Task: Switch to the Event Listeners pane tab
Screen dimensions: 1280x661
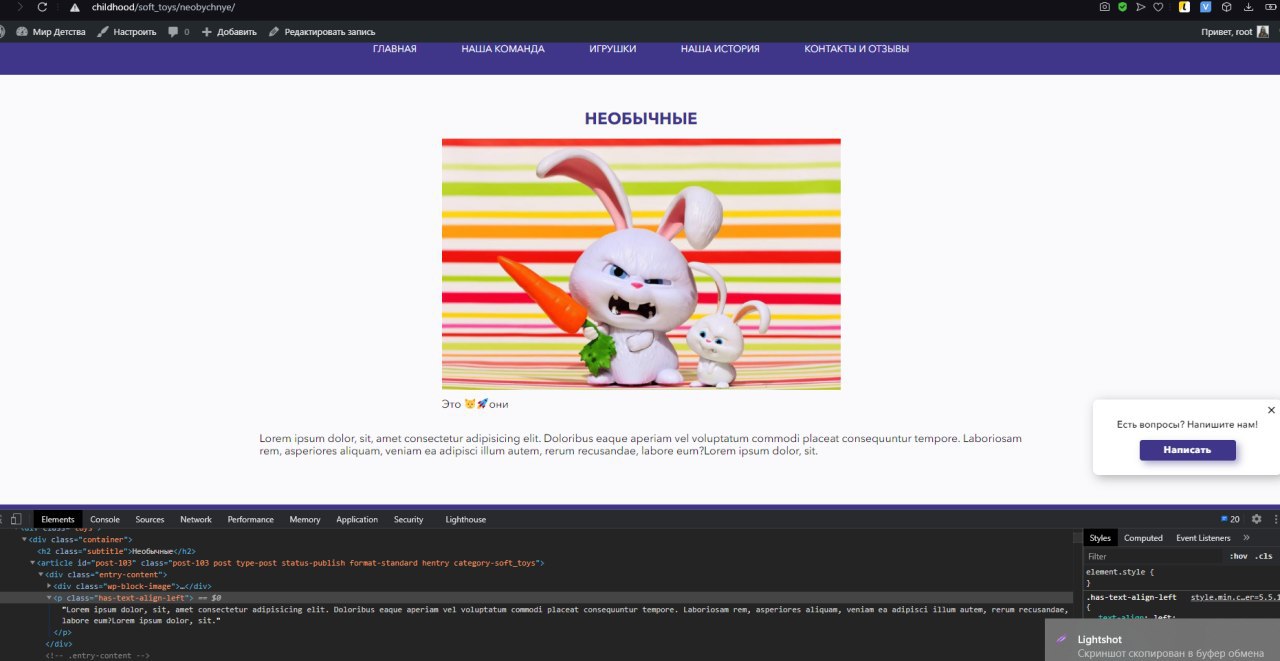Action: (1203, 538)
